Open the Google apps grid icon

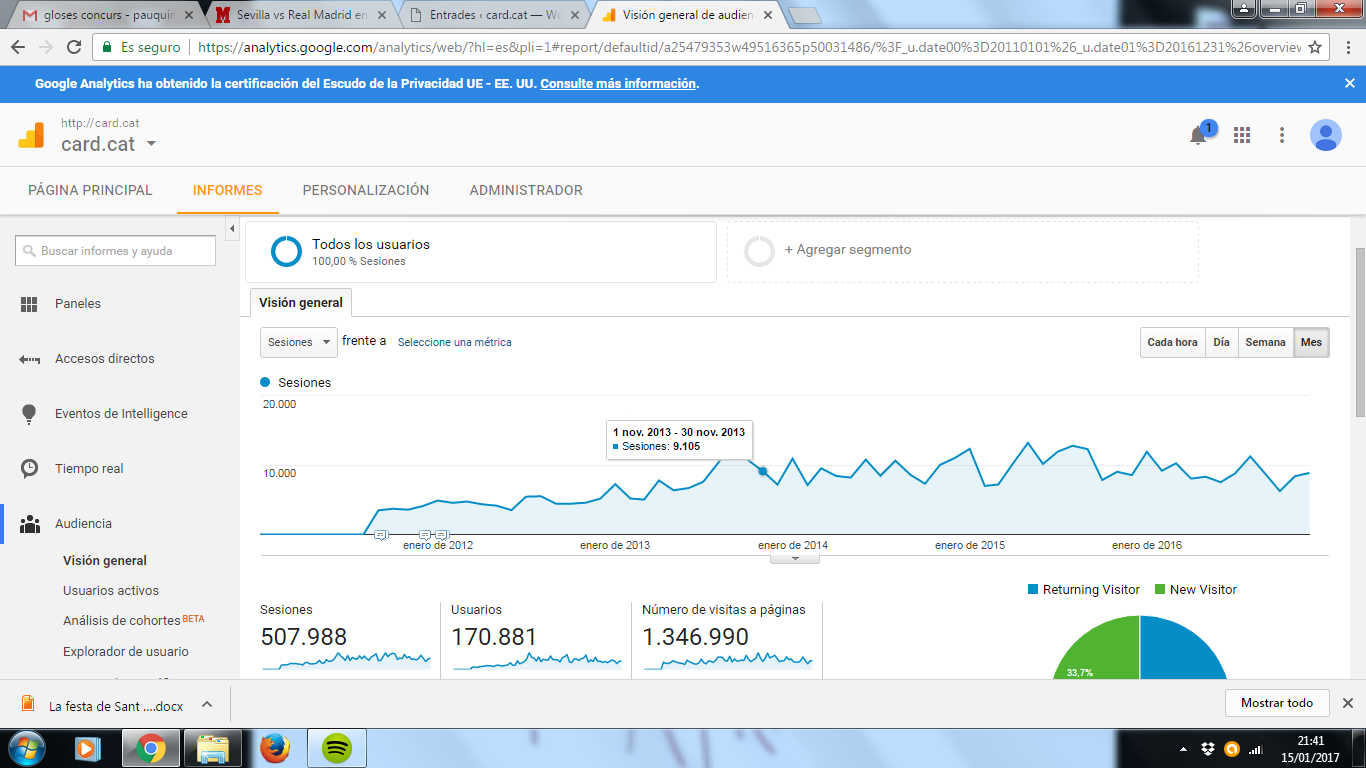point(1242,135)
